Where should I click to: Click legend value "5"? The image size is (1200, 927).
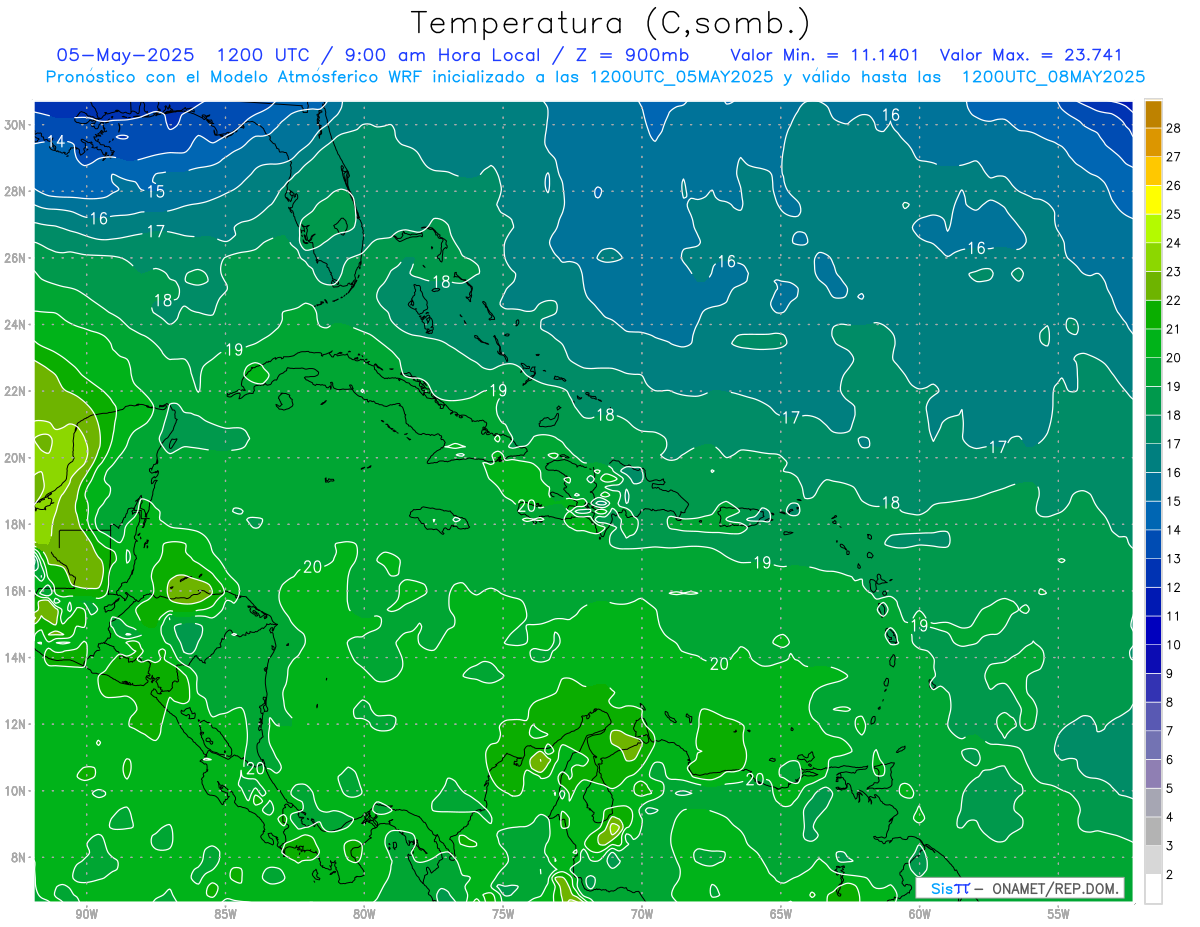point(1170,788)
